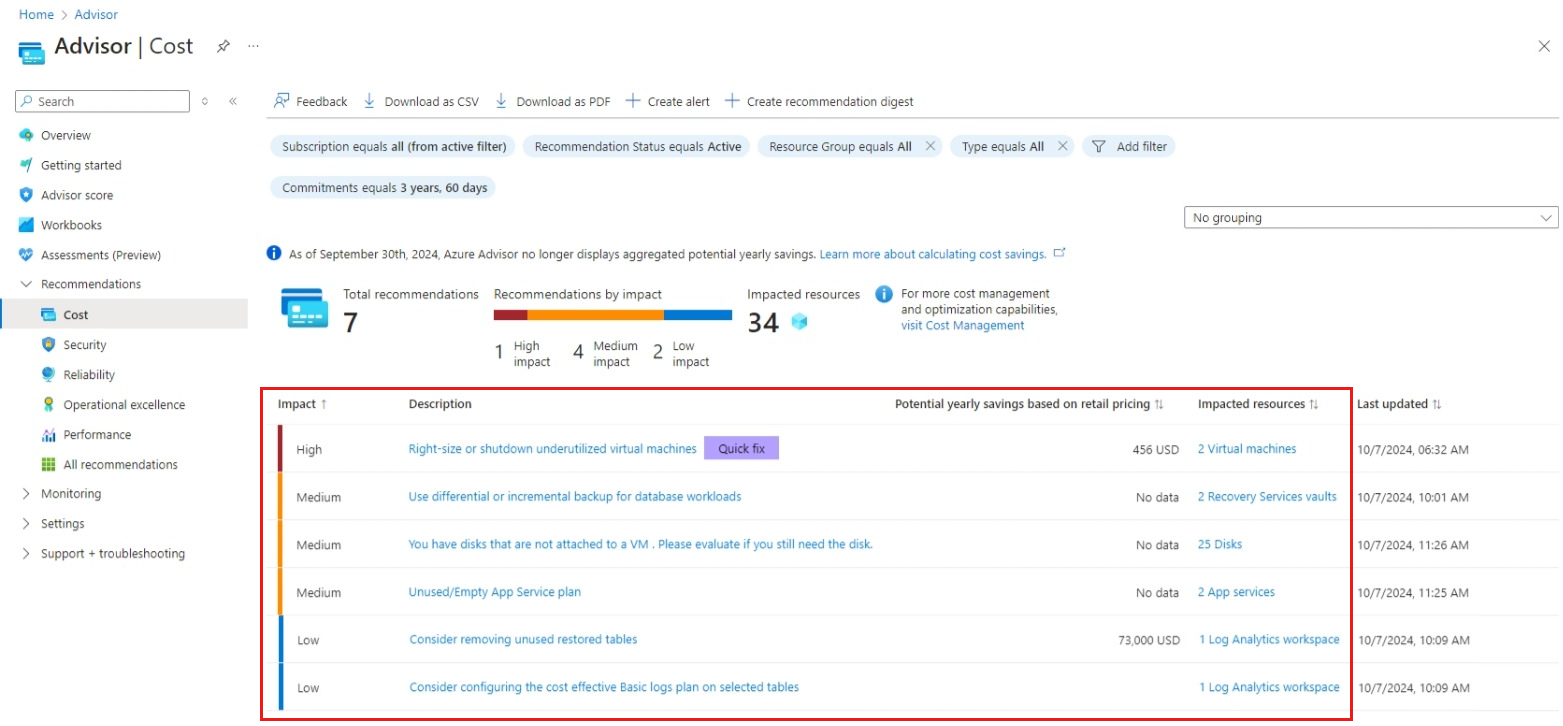The image size is (1563, 726).
Task: Open Advisor score page
Action: (x=76, y=195)
